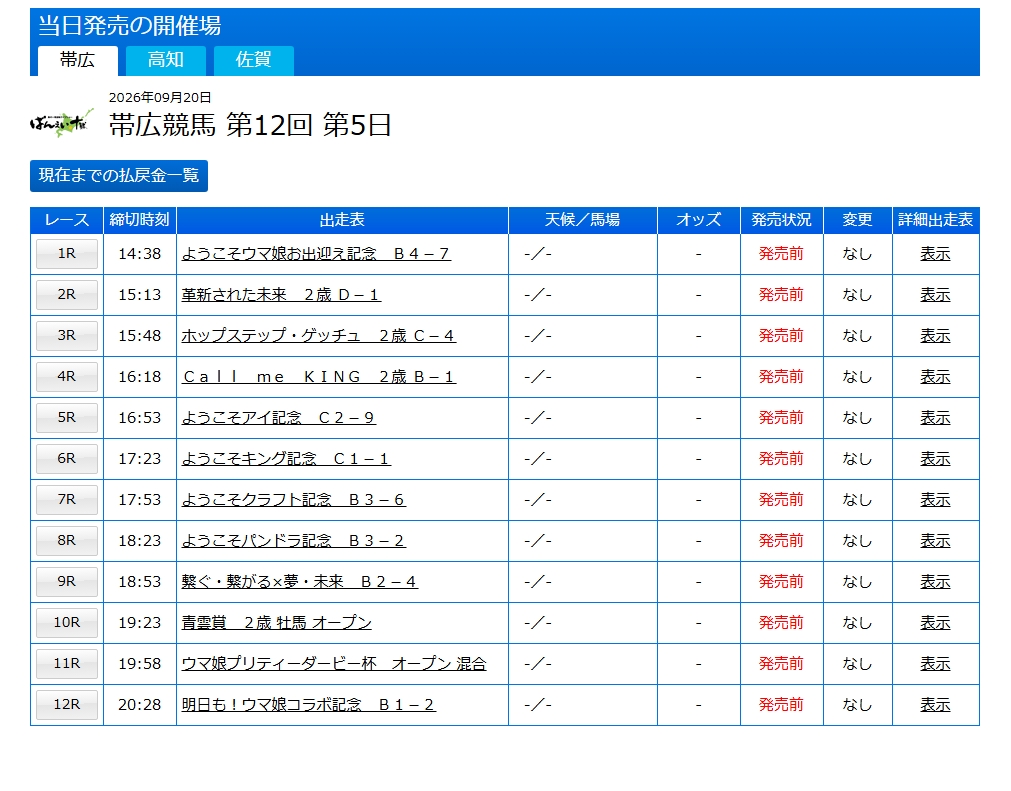Viewport: 1011px width, 791px height.
Task: Click the 出走表 column header
Action: 342,220
